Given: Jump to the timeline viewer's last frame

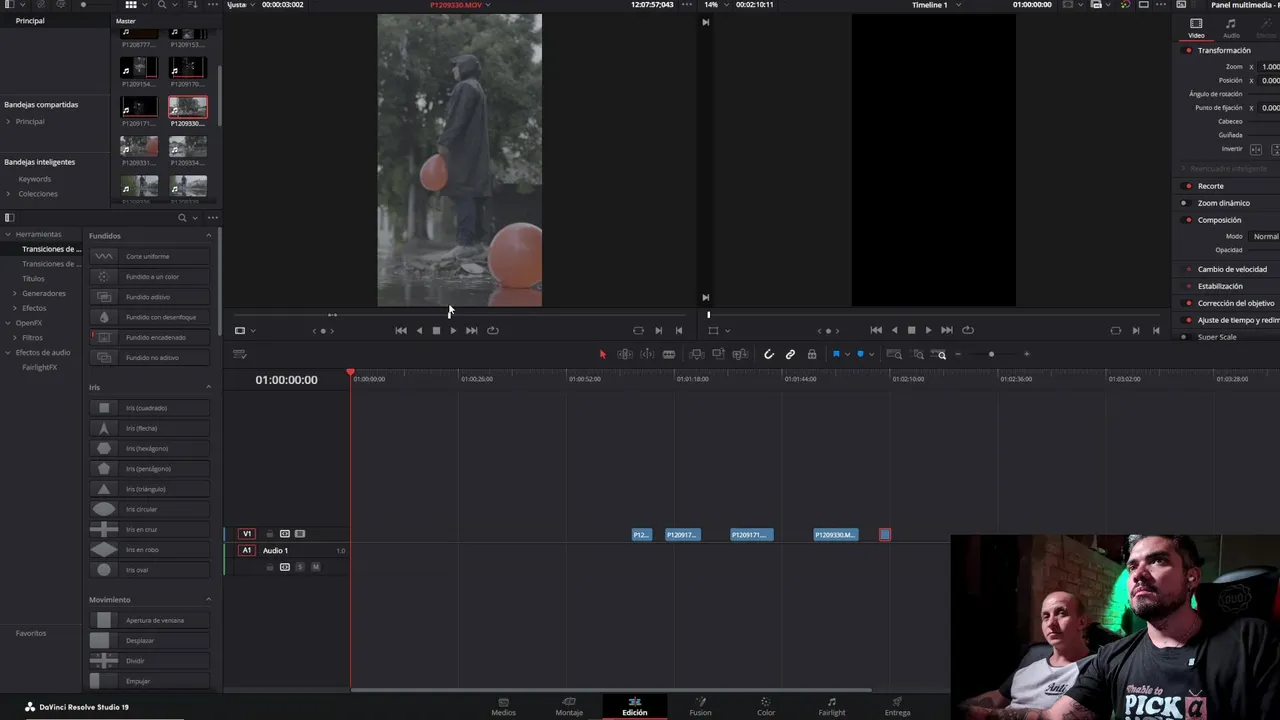Looking at the screenshot, I should click(946, 330).
